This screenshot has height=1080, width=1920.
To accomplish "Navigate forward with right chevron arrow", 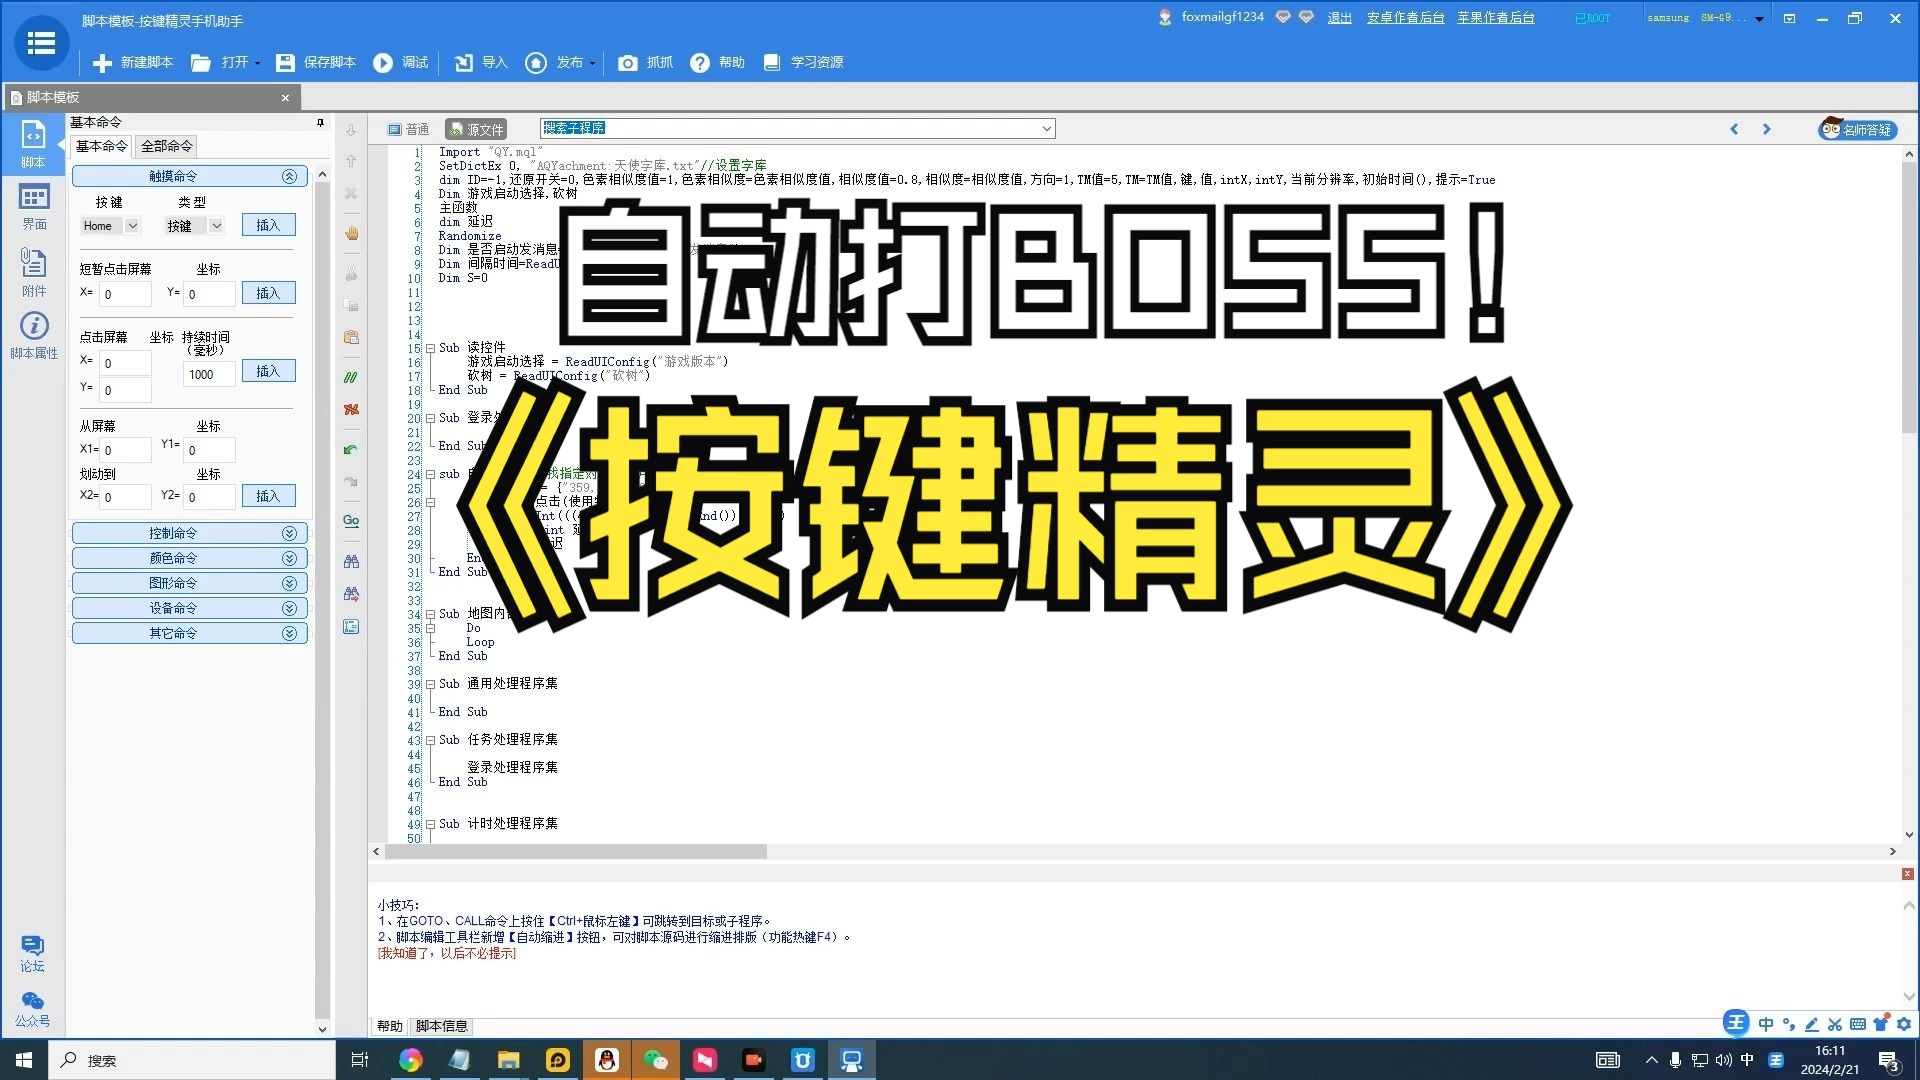I will (1766, 129).
